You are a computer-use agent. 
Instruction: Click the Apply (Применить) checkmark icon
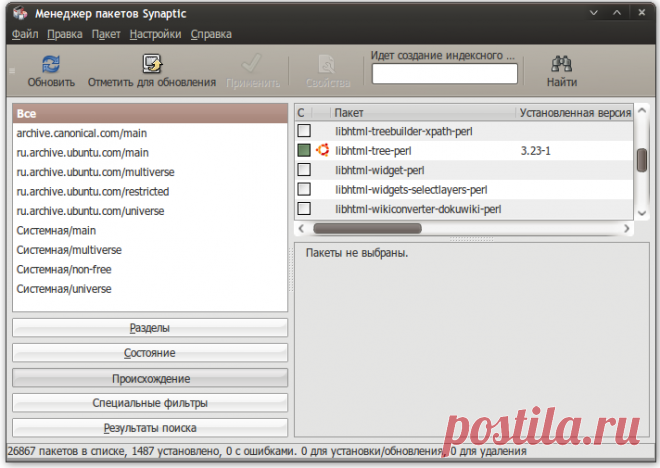252,64
